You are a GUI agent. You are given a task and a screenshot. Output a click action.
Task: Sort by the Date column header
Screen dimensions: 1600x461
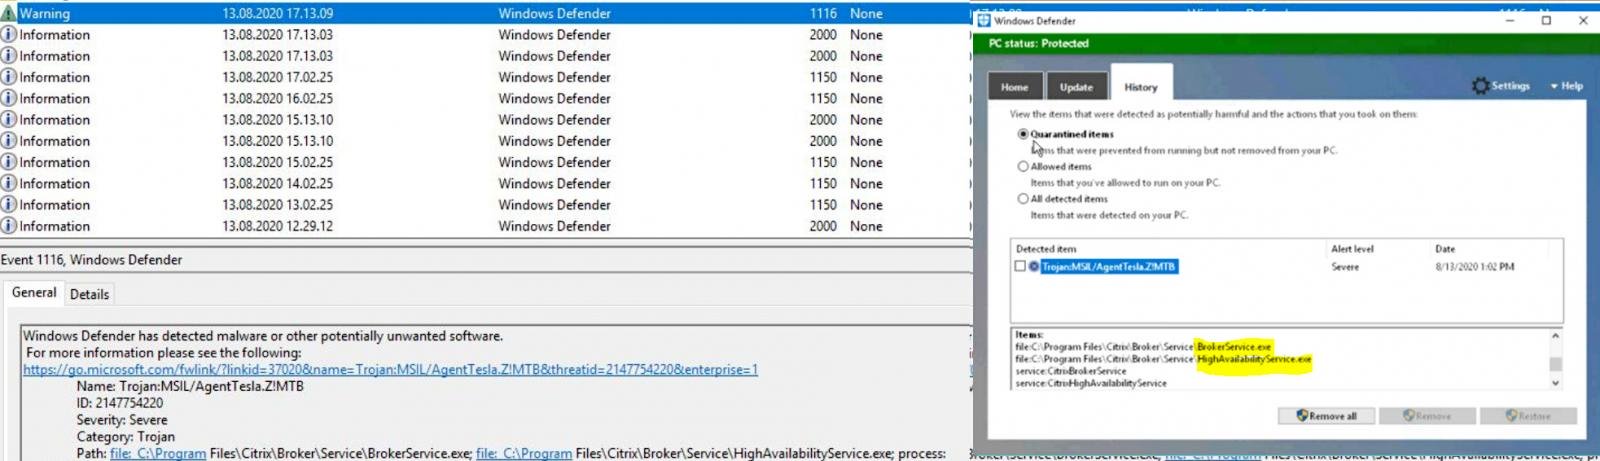(1445, 249)
